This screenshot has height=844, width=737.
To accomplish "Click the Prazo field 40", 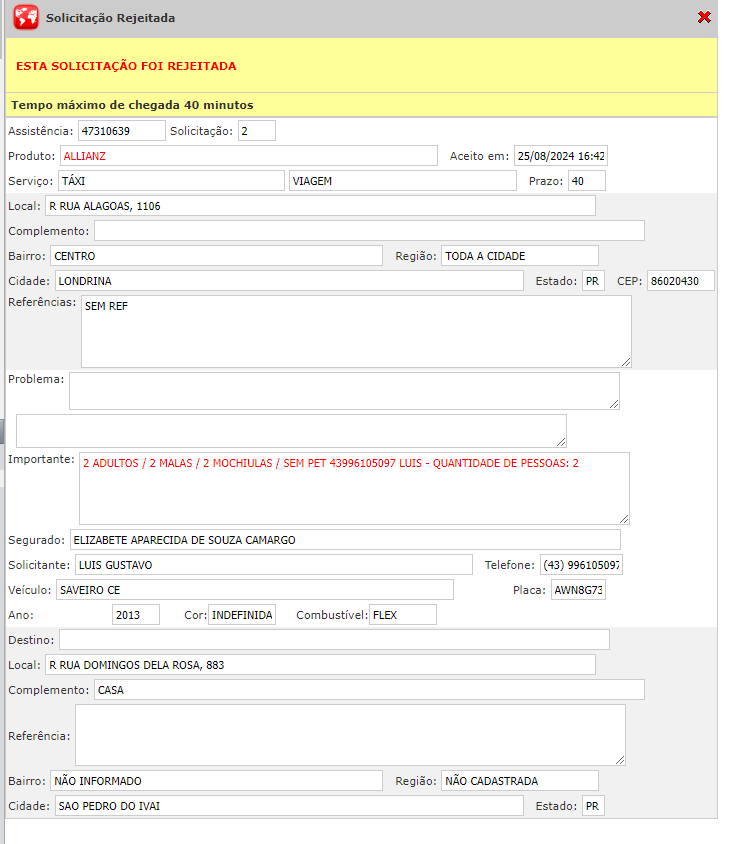I will point(587,181).
